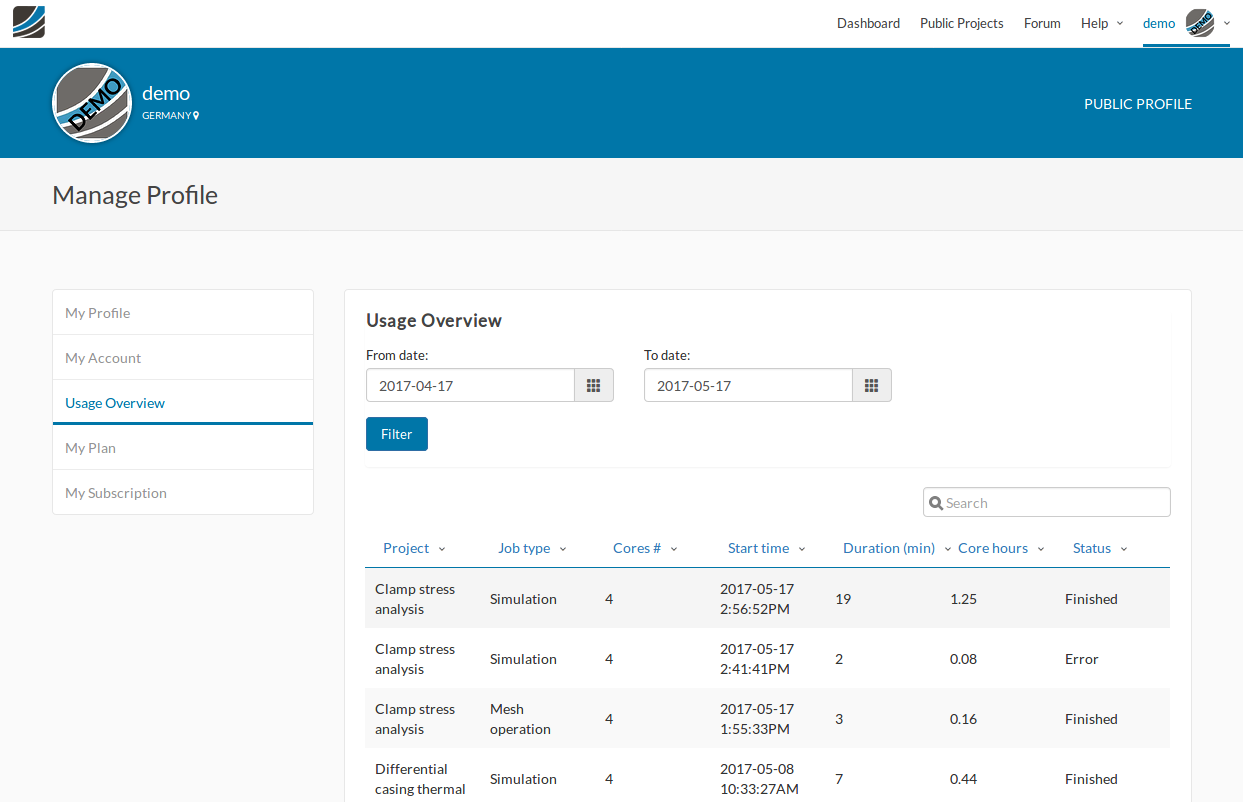
Task: Click the demo avatar in top navigation
Action: (x=1200, y=23)
